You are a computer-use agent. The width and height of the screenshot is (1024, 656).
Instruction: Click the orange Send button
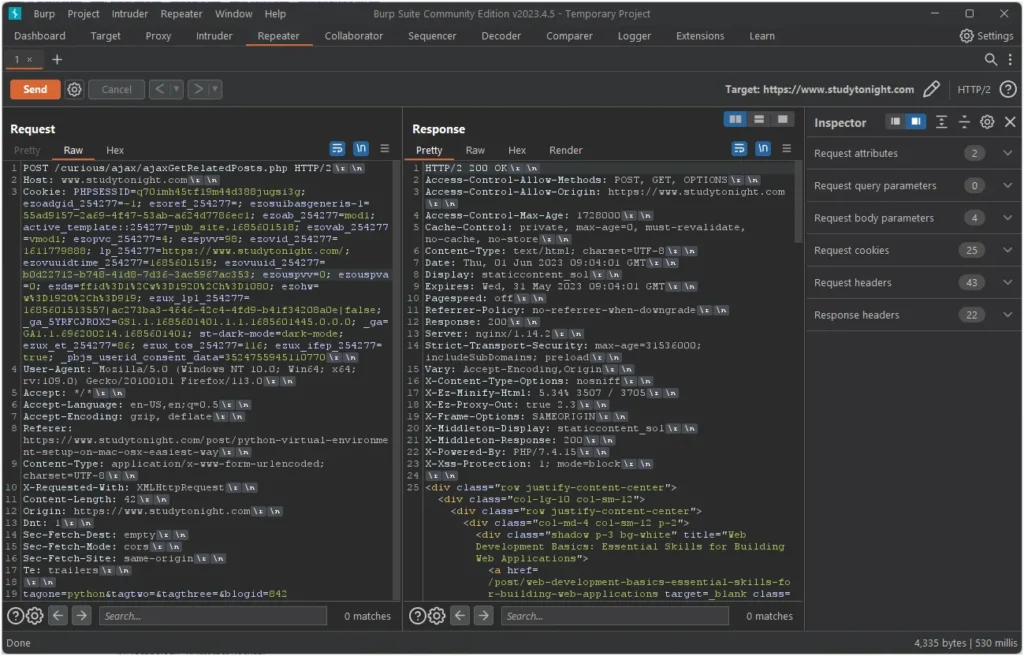click(35, 89)
